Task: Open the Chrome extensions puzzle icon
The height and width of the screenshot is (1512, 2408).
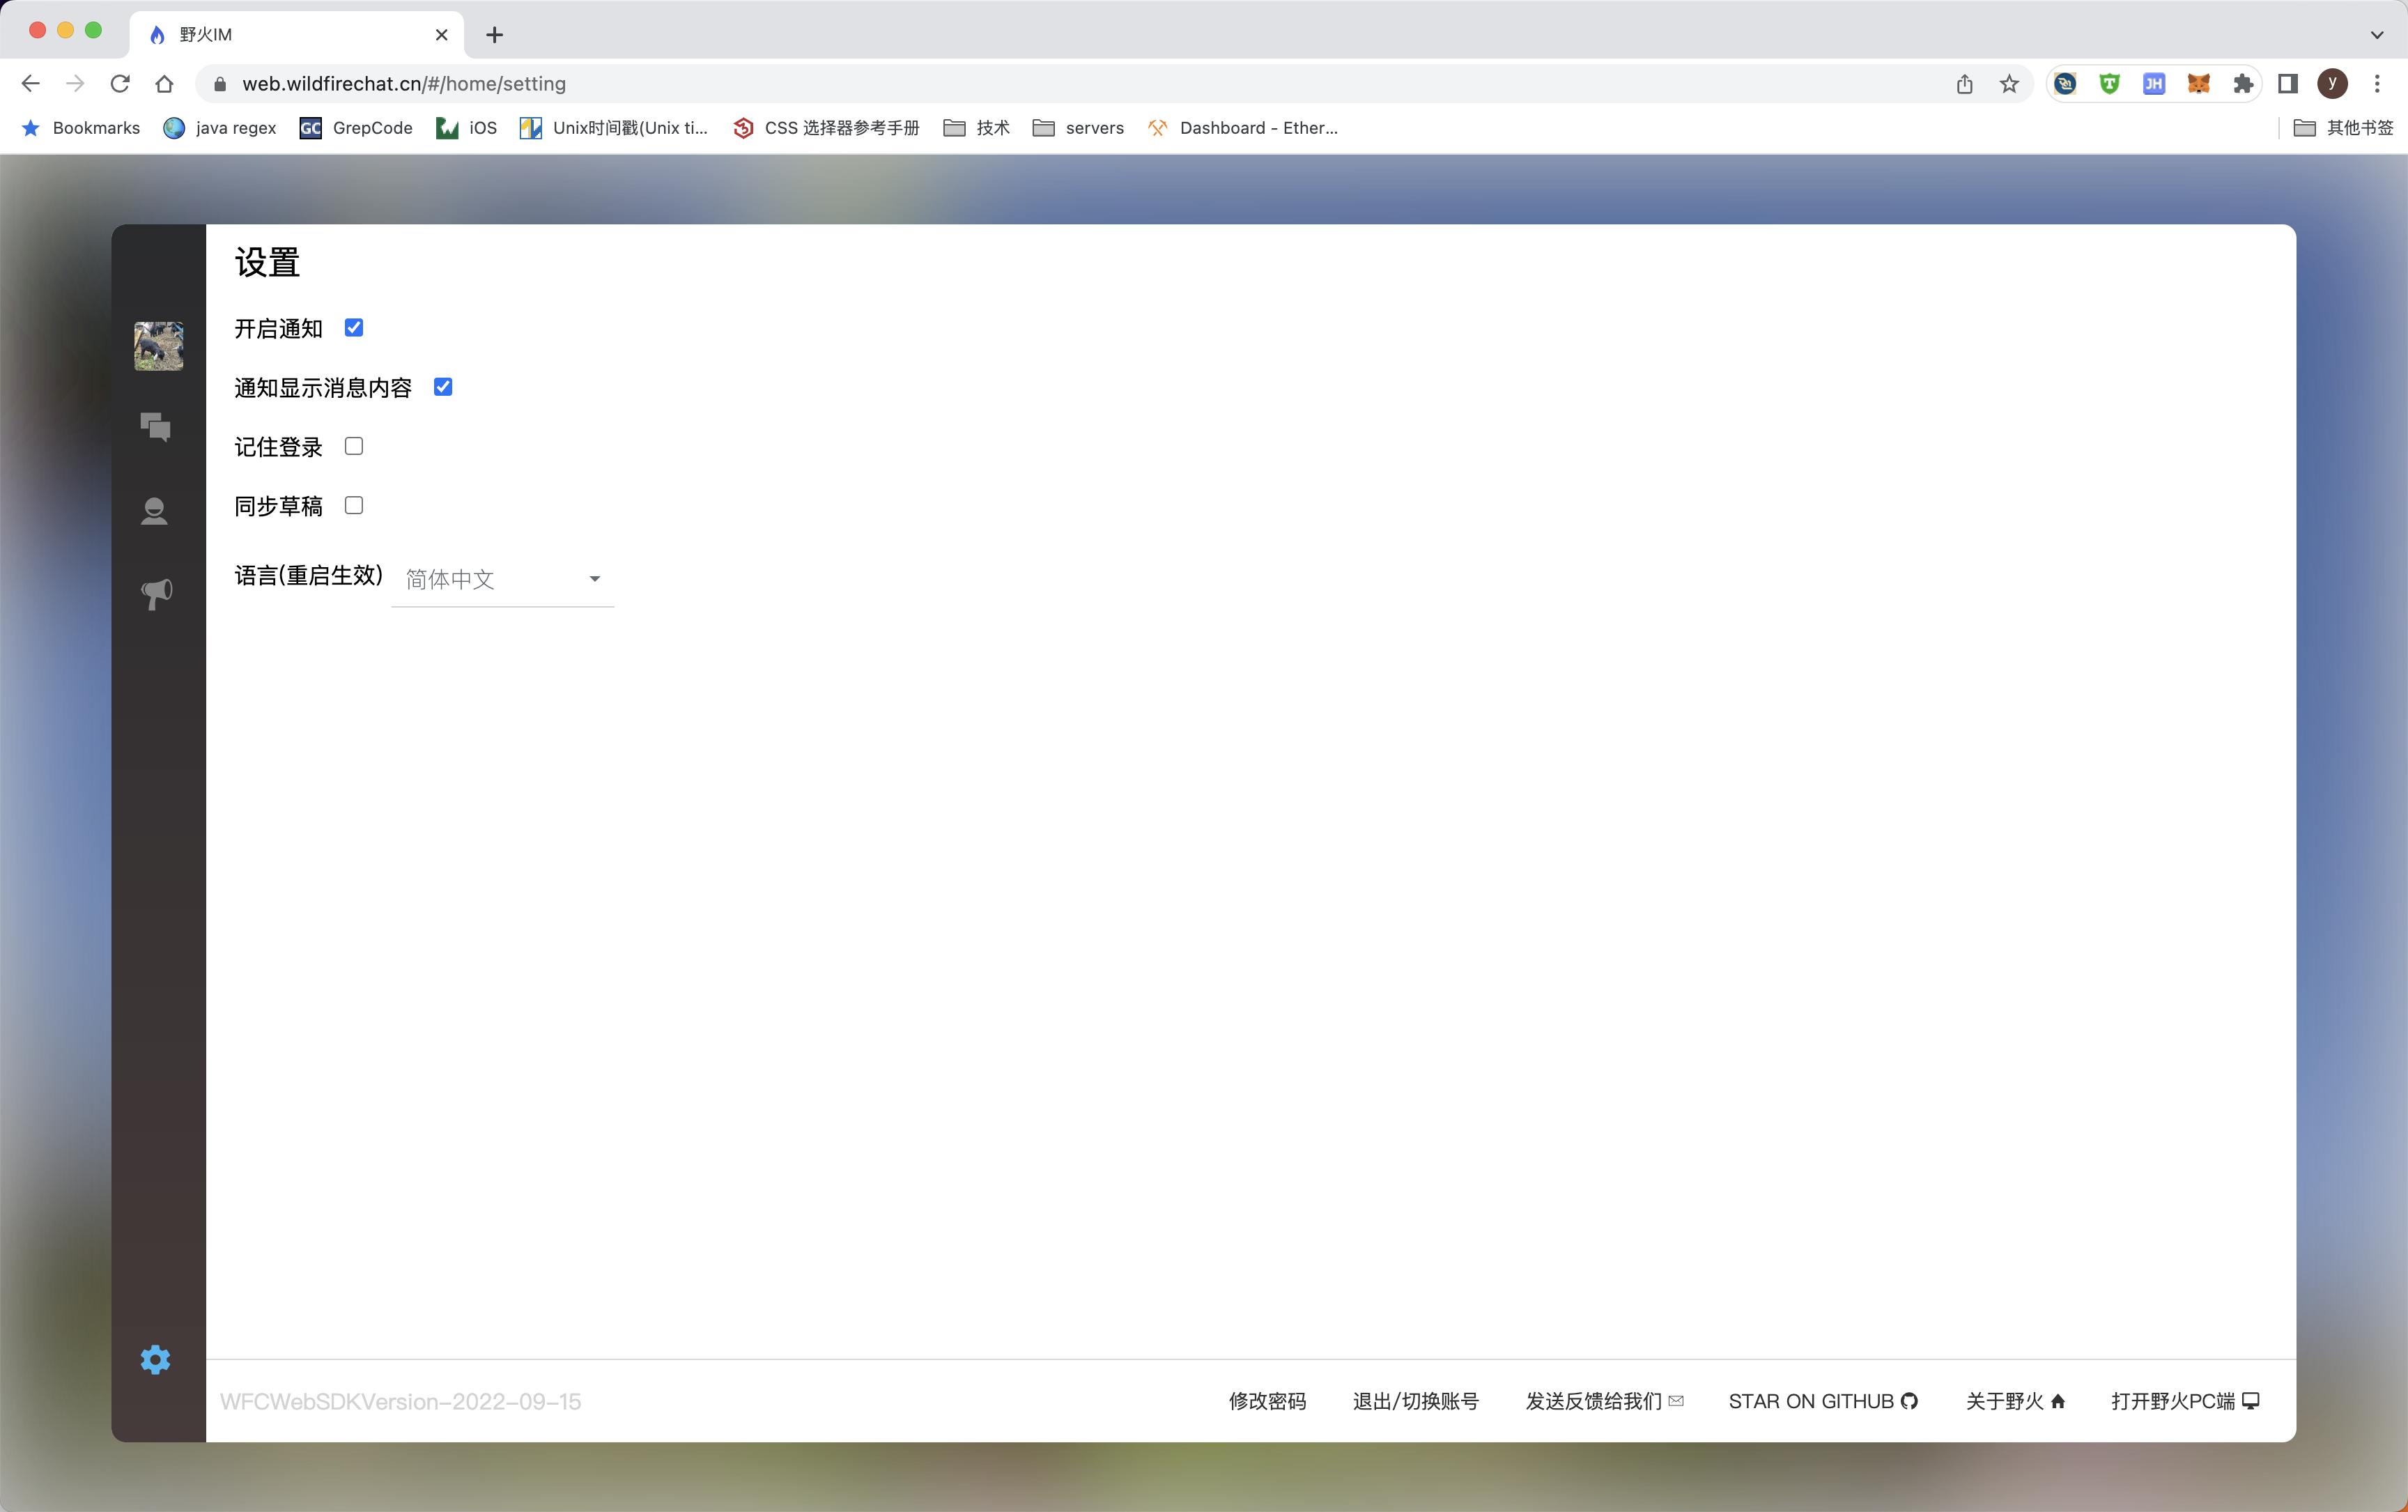Action: pos(2243,84)
